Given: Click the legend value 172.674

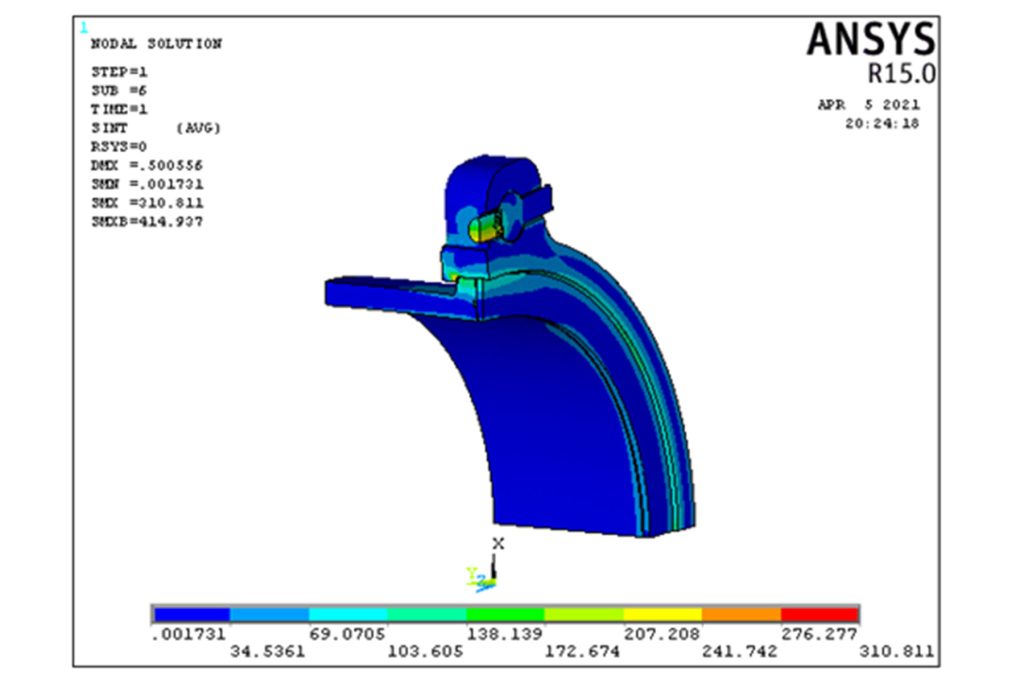Looking at the screenshot, I should click(x=583, y=652).
